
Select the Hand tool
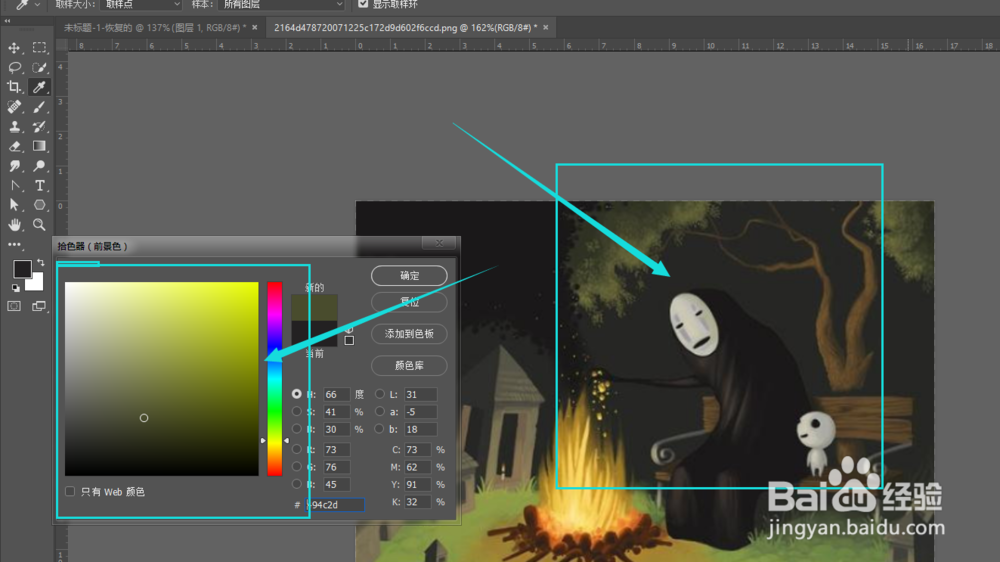point(14,225)
